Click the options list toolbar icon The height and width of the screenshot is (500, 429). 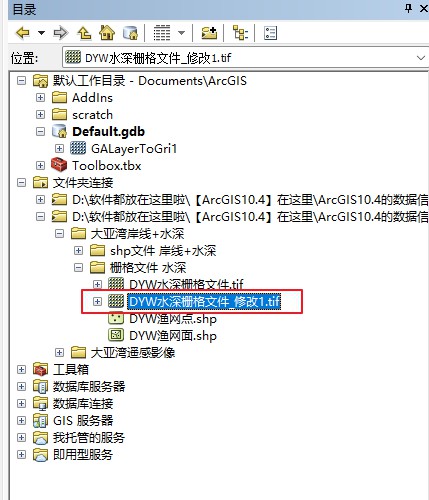click(x=270, y=33)
